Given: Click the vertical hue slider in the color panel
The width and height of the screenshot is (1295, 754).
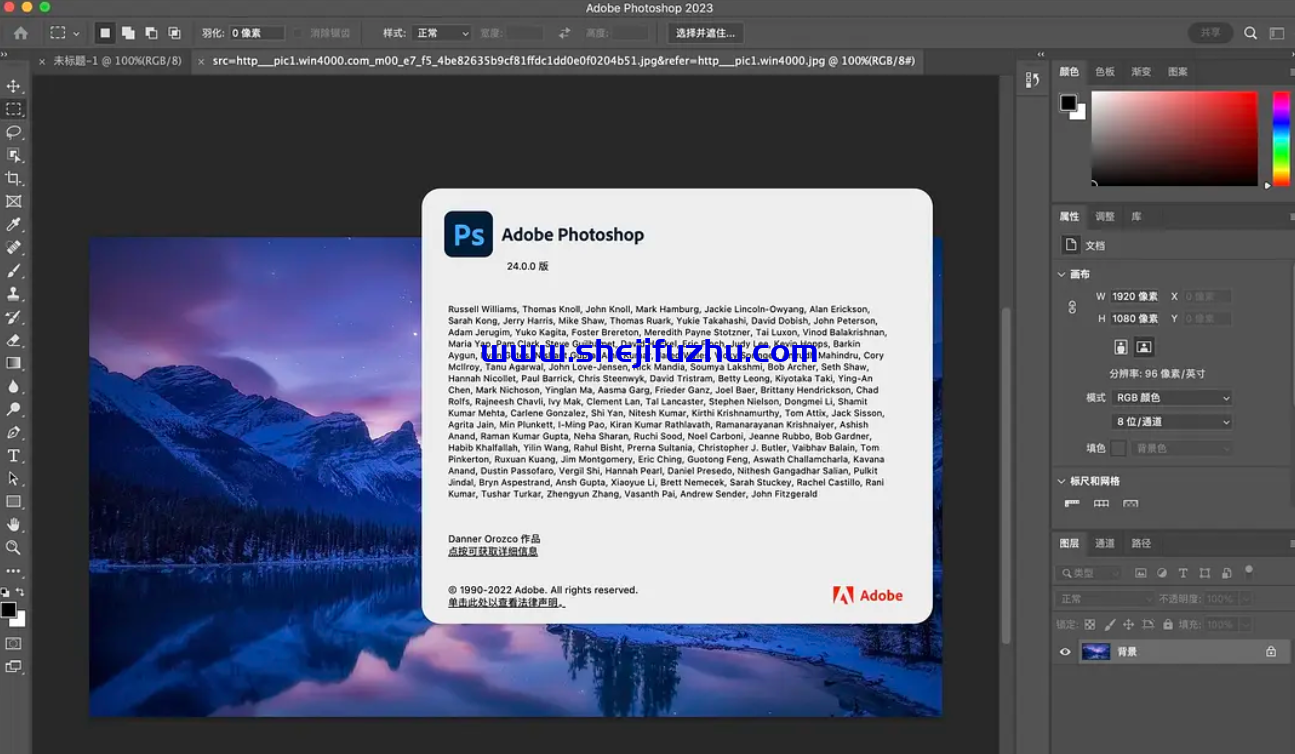Looking at the screenshot, I should 1280,138.
